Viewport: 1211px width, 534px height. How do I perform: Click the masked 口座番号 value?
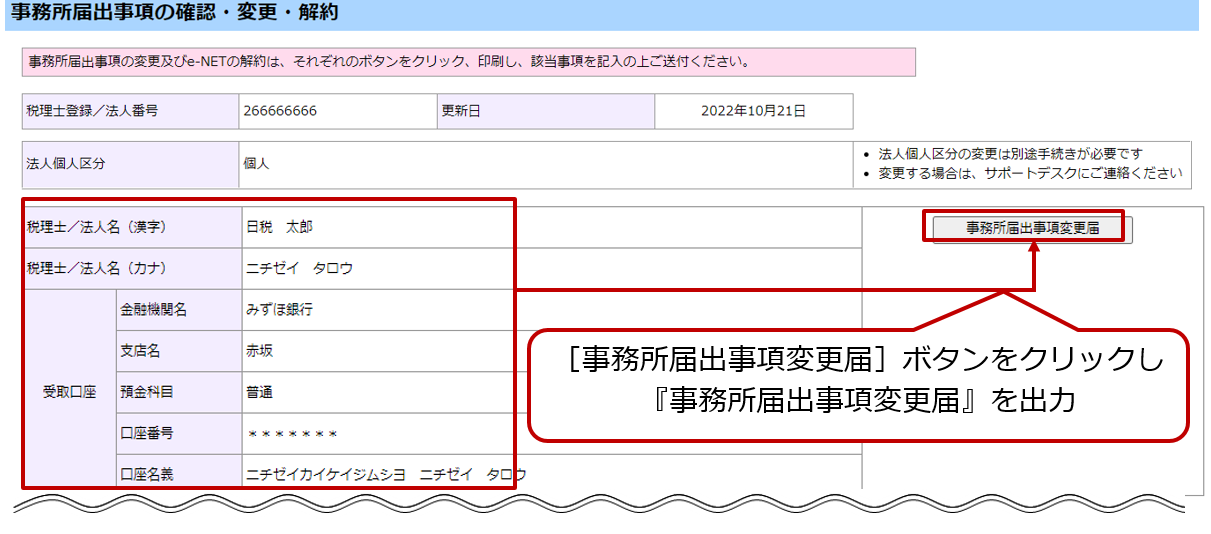291,434
